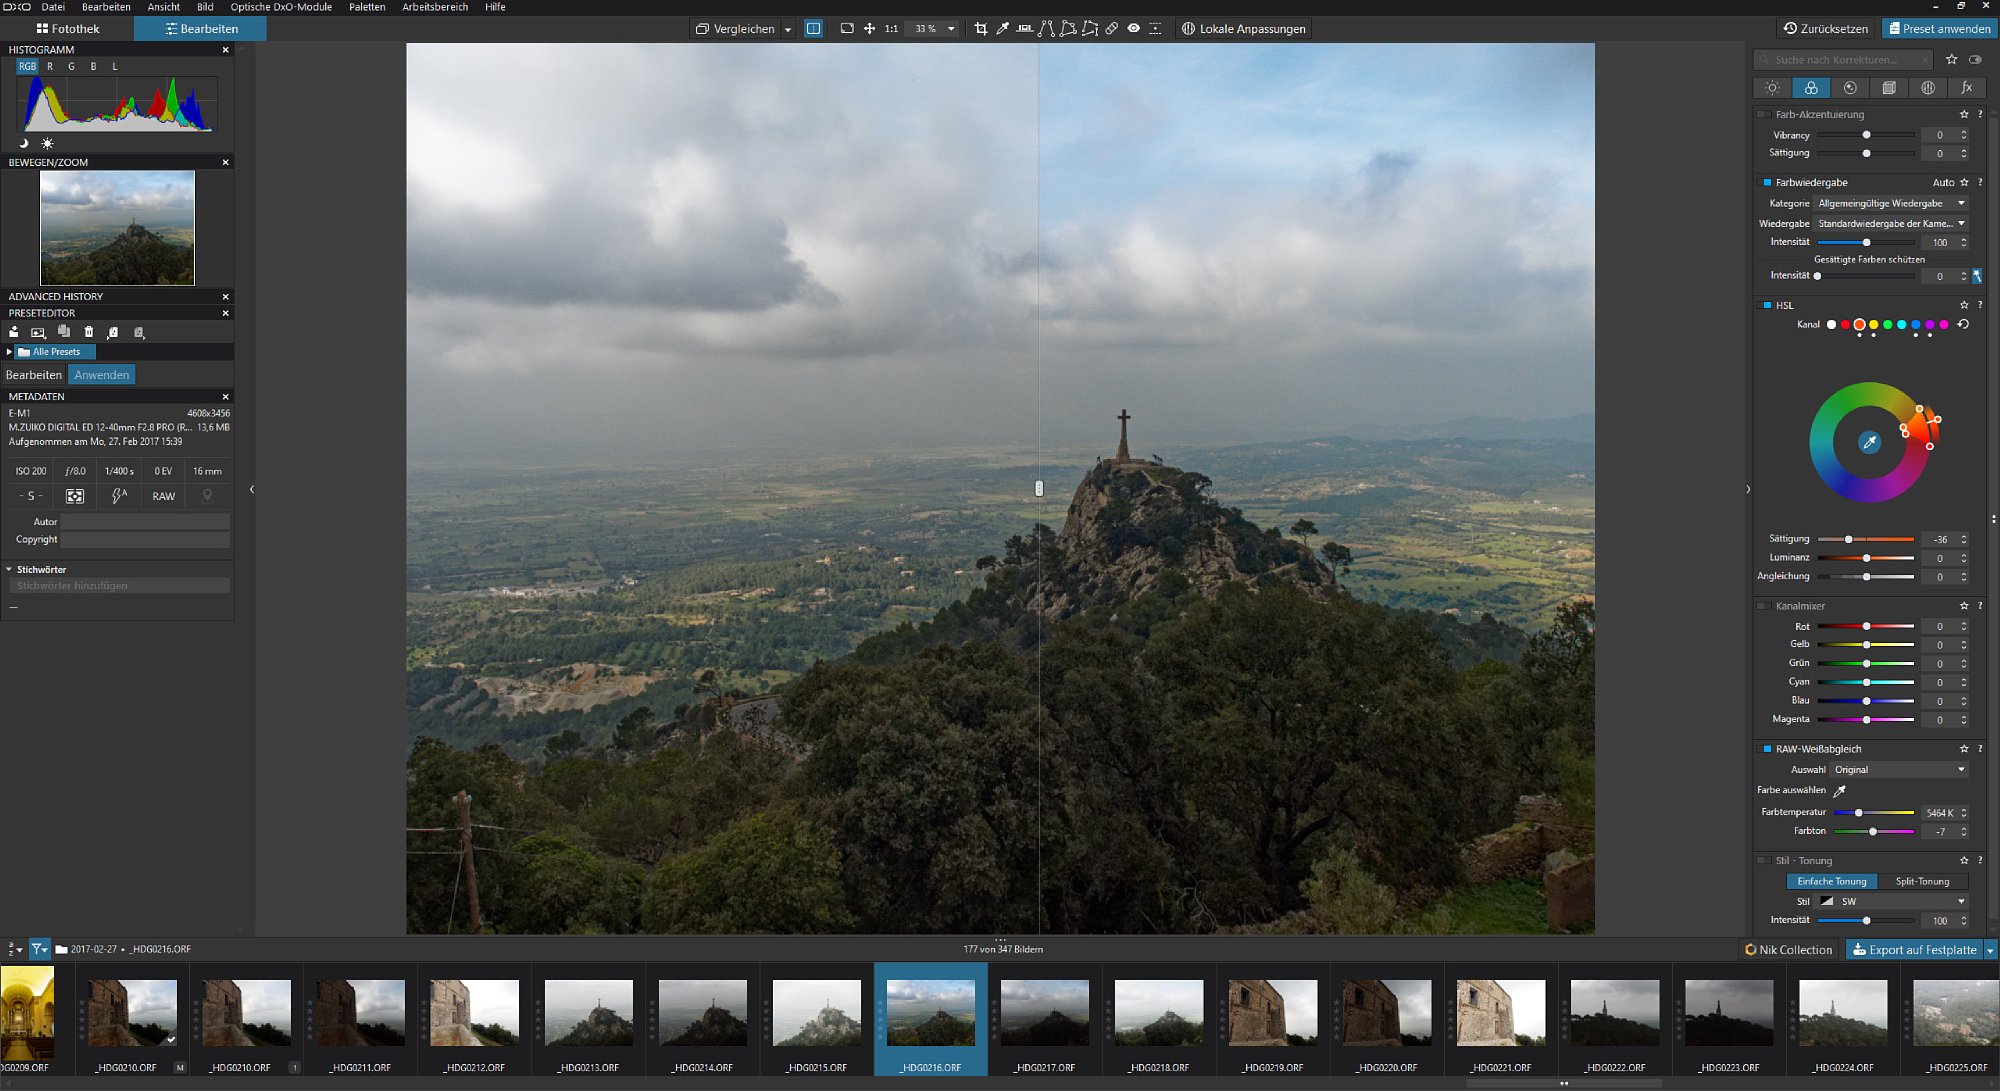The height and width of the screenshot is (1091, 2000).
Task: Click the shadow clipping moon icon
Action: coord(24,143)
